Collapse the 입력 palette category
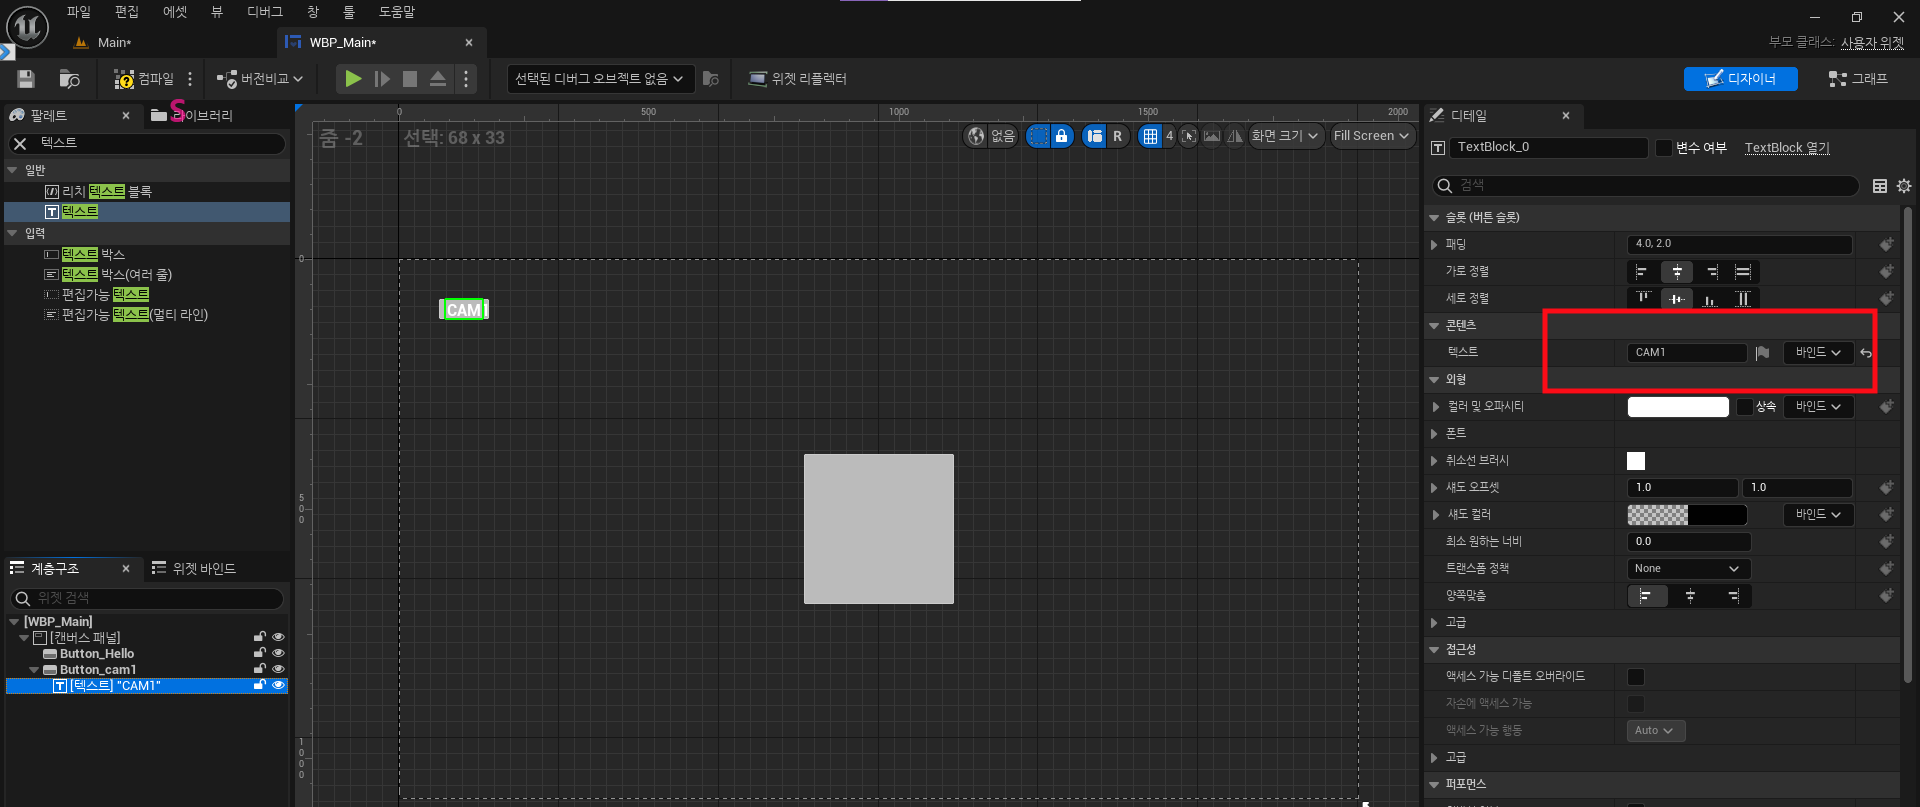The height and width of the screenshot is (807, 1920). tap(12, 234)
